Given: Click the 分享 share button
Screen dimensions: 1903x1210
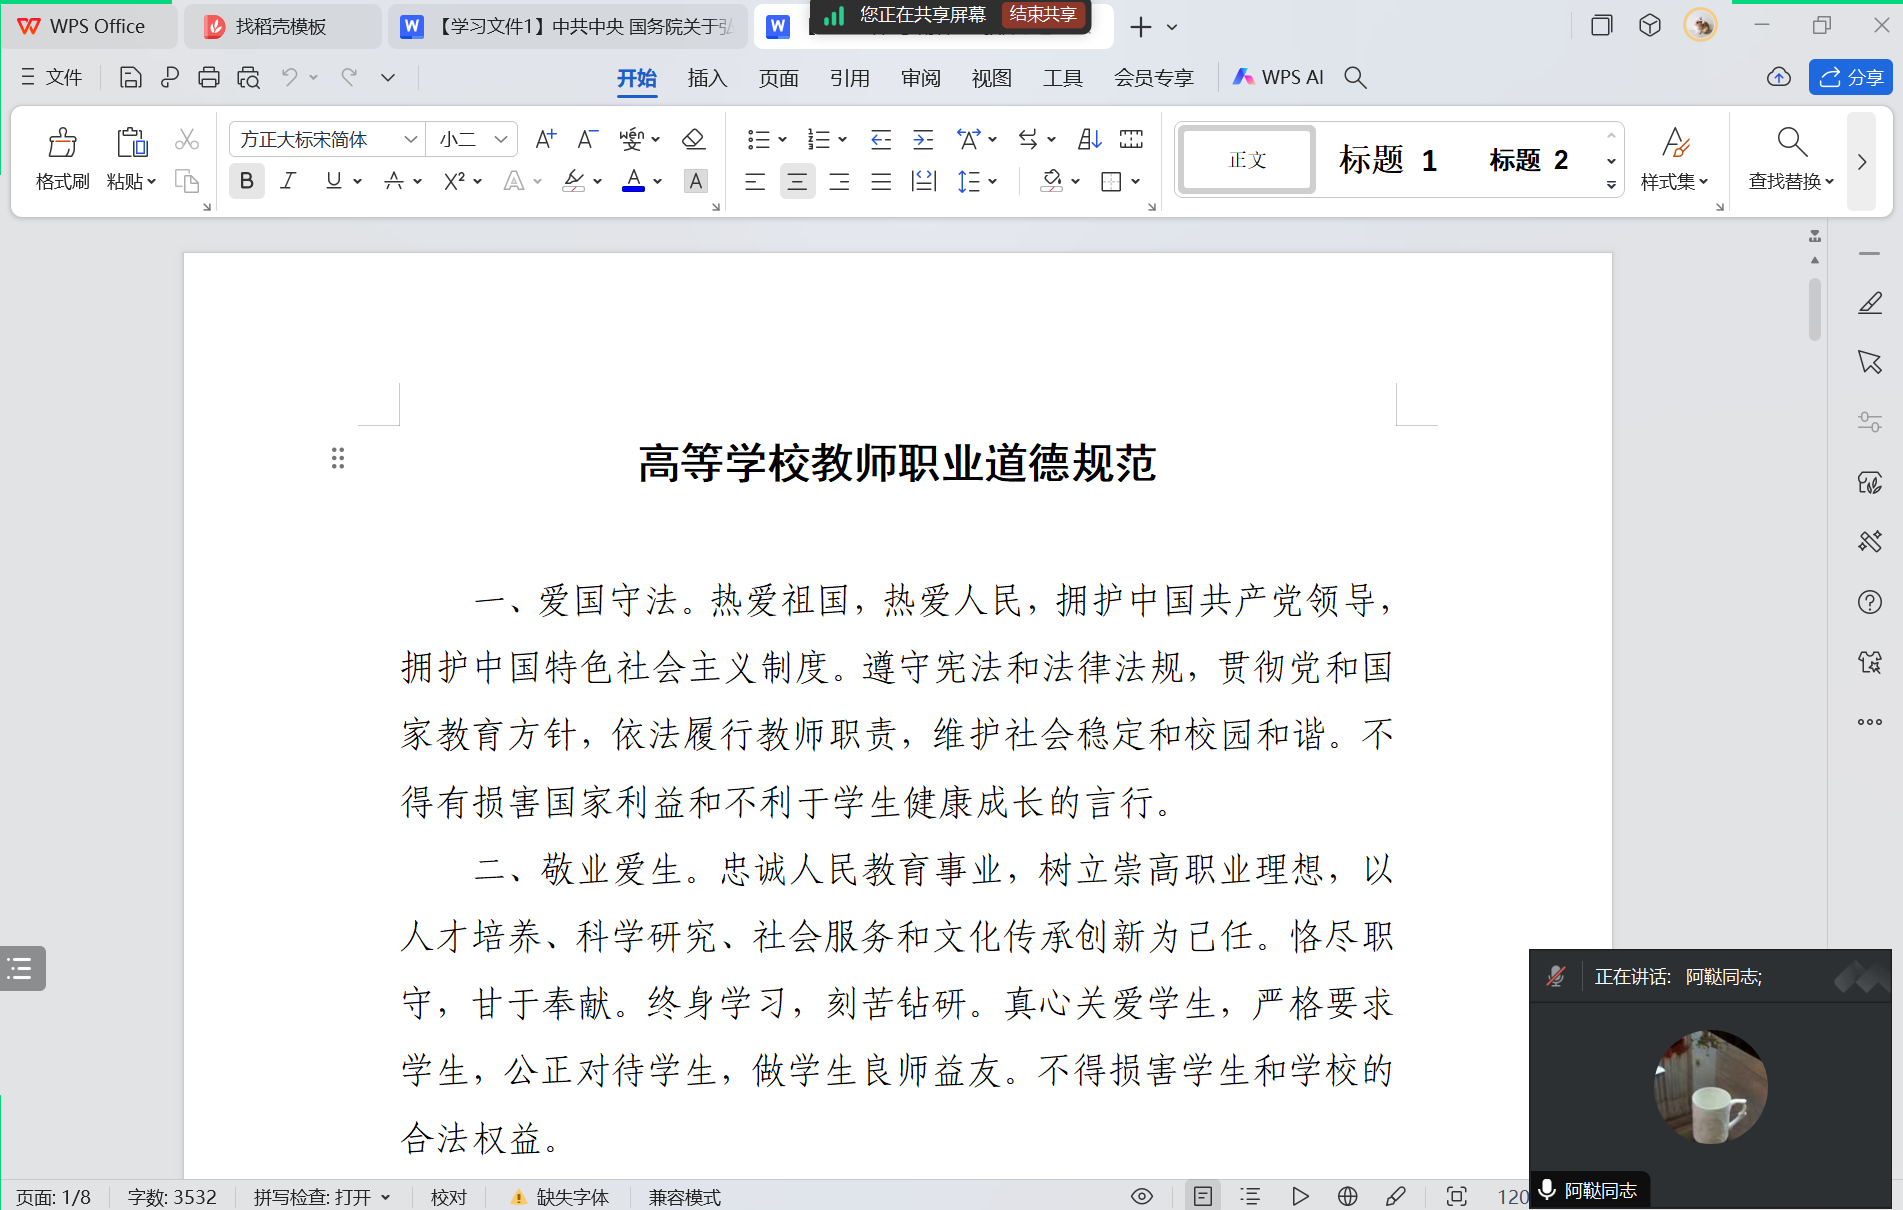Looking at the screenshot, I should (x=1851, y=78).
